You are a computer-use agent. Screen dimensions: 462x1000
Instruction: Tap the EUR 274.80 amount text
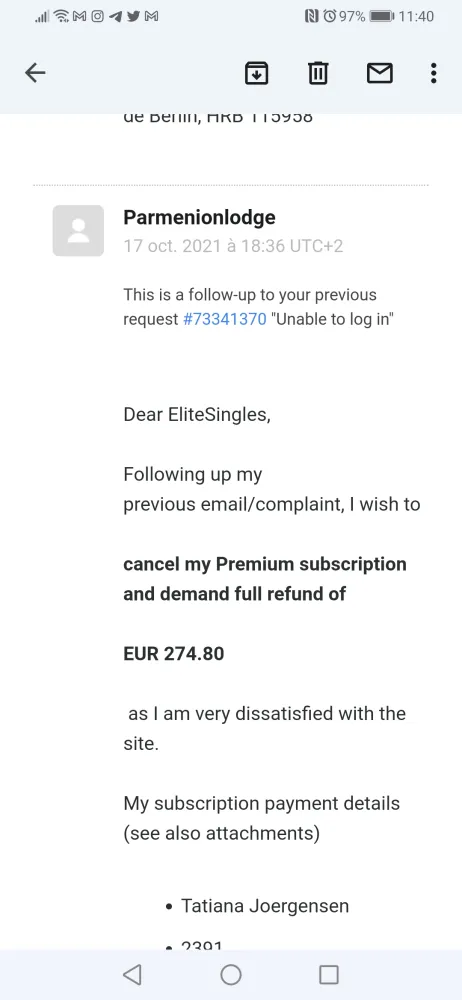coord(174,654)
